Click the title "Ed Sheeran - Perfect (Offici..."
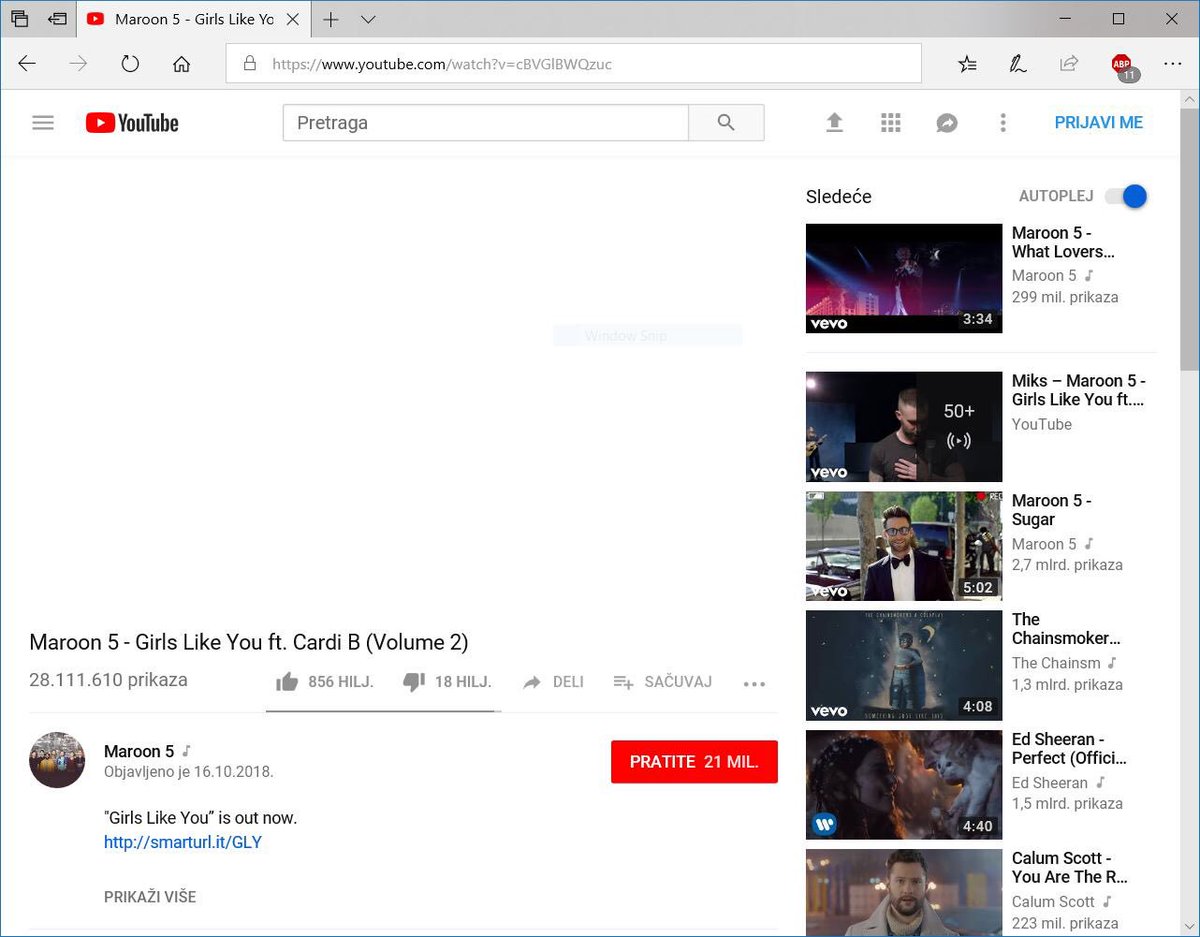1200x937 pixels. [1069, 748]
